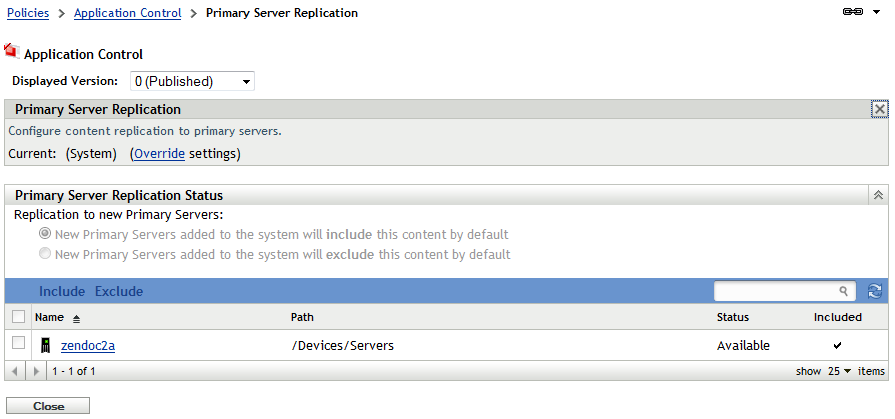Viewport: 895px width, 419px height.
Task: Go to the next page of results
Action: pos(36,371)
